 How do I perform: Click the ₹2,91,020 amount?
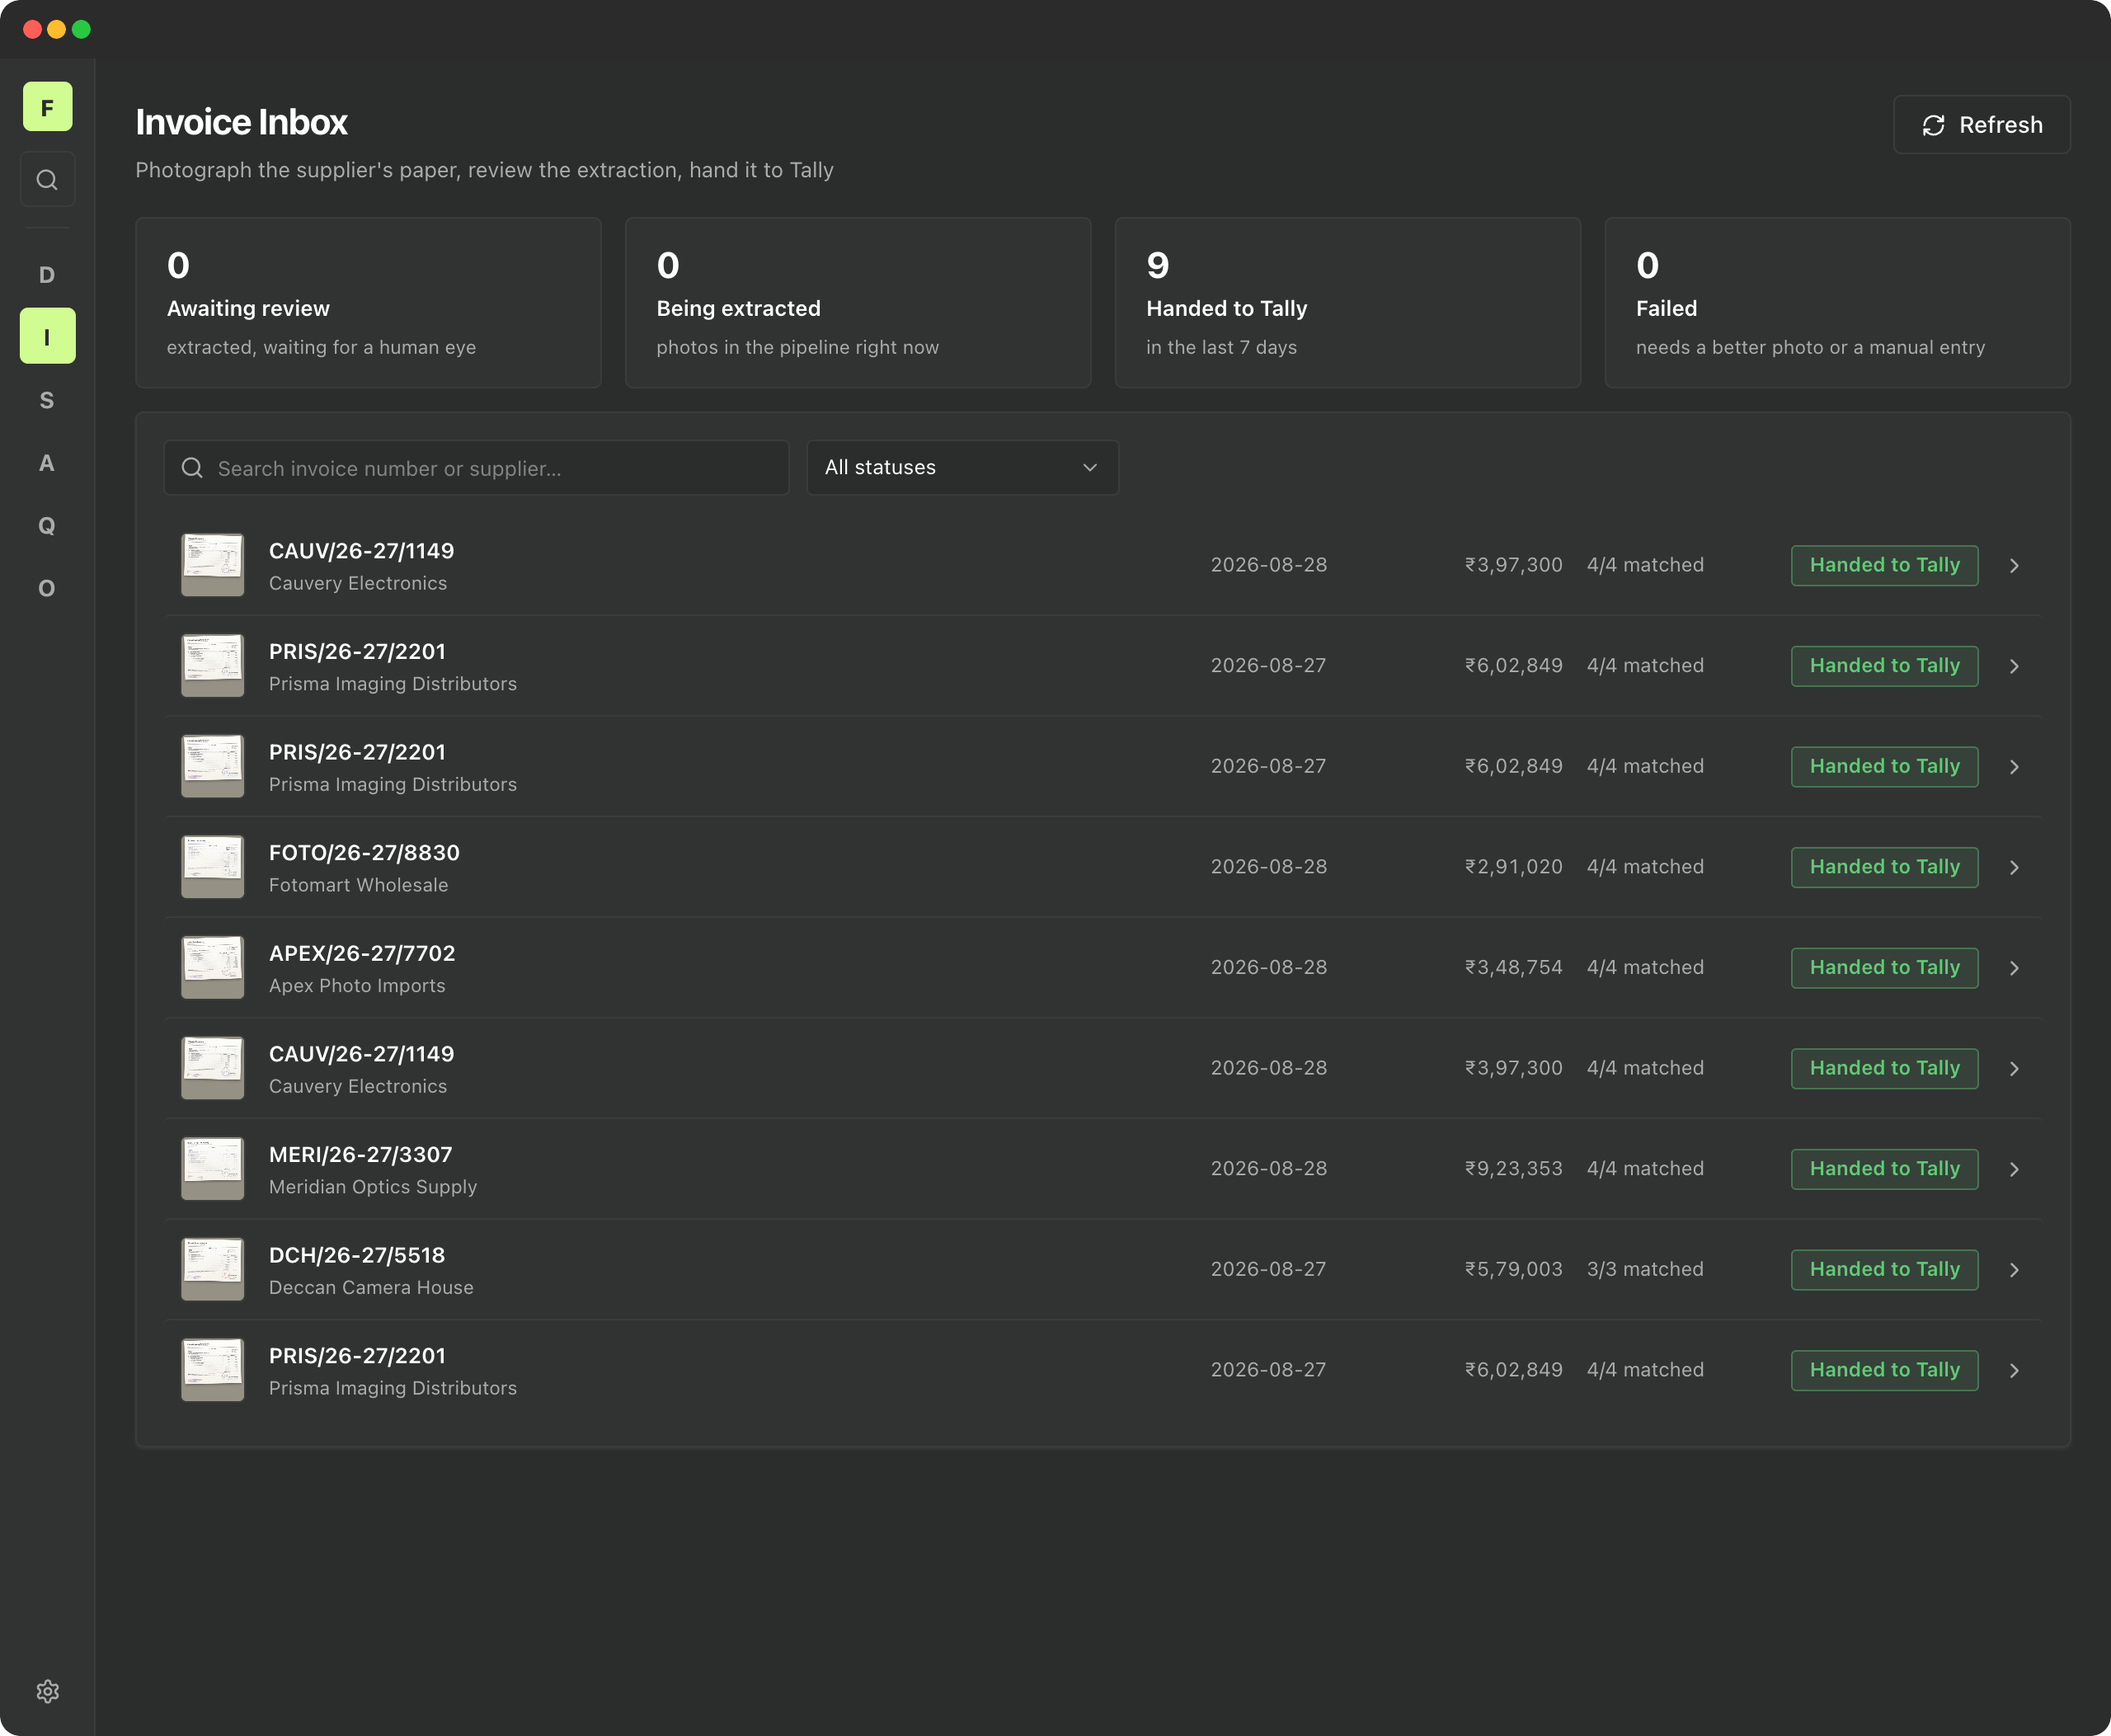[x=1513, y=867]
